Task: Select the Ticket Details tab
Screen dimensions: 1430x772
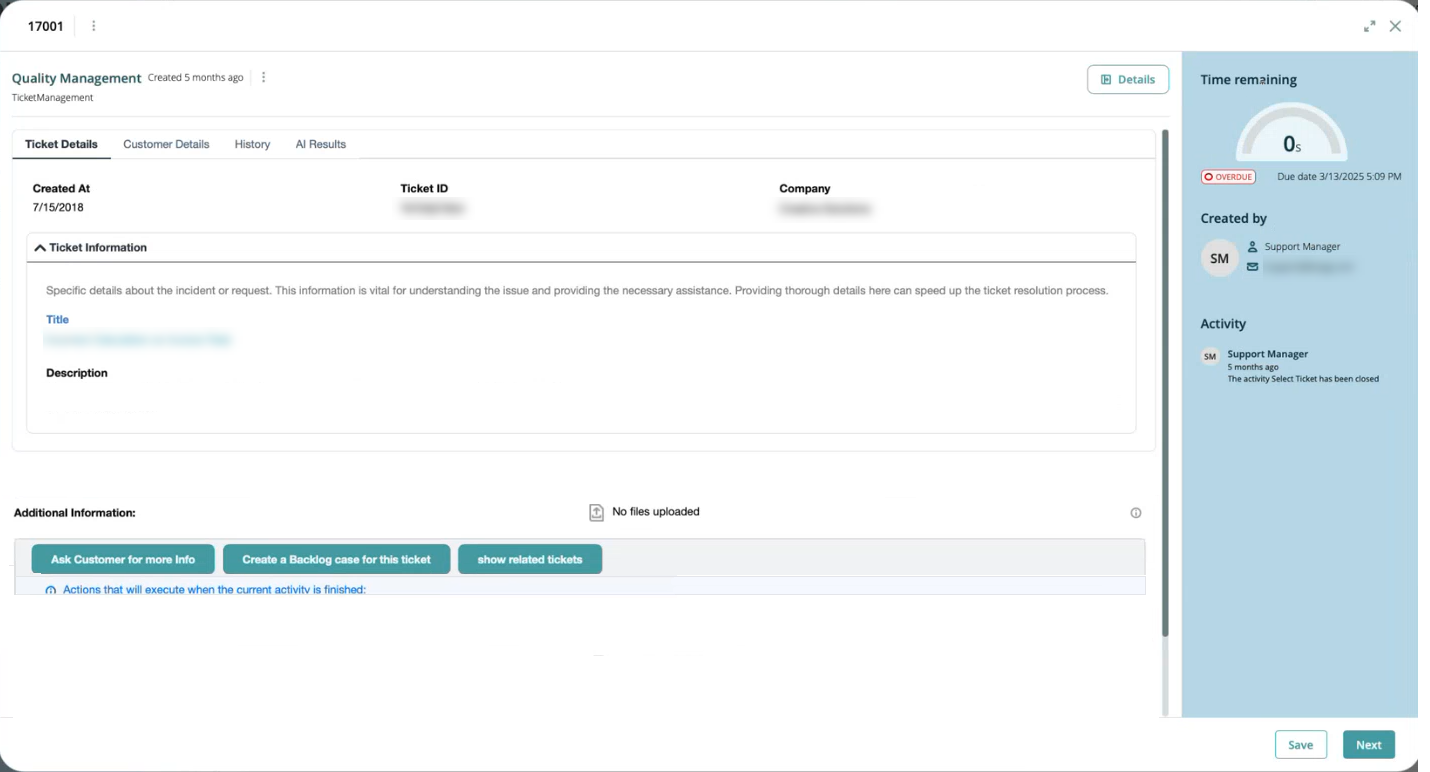Action: 61,144
